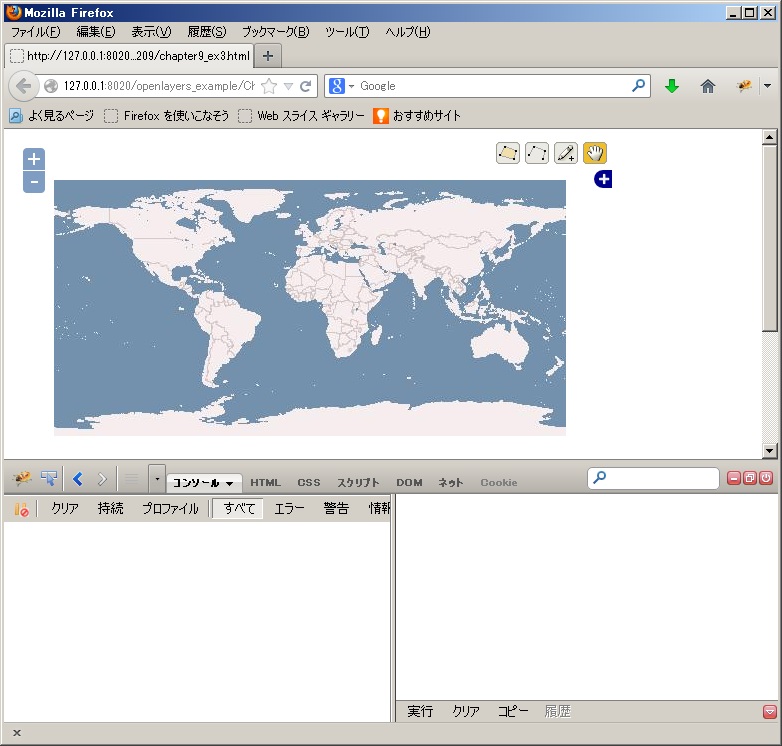Click the クリア button in console toolbar
Viewport: 782px width, 746px height.
pyautogui.click(x=65, y=509)
